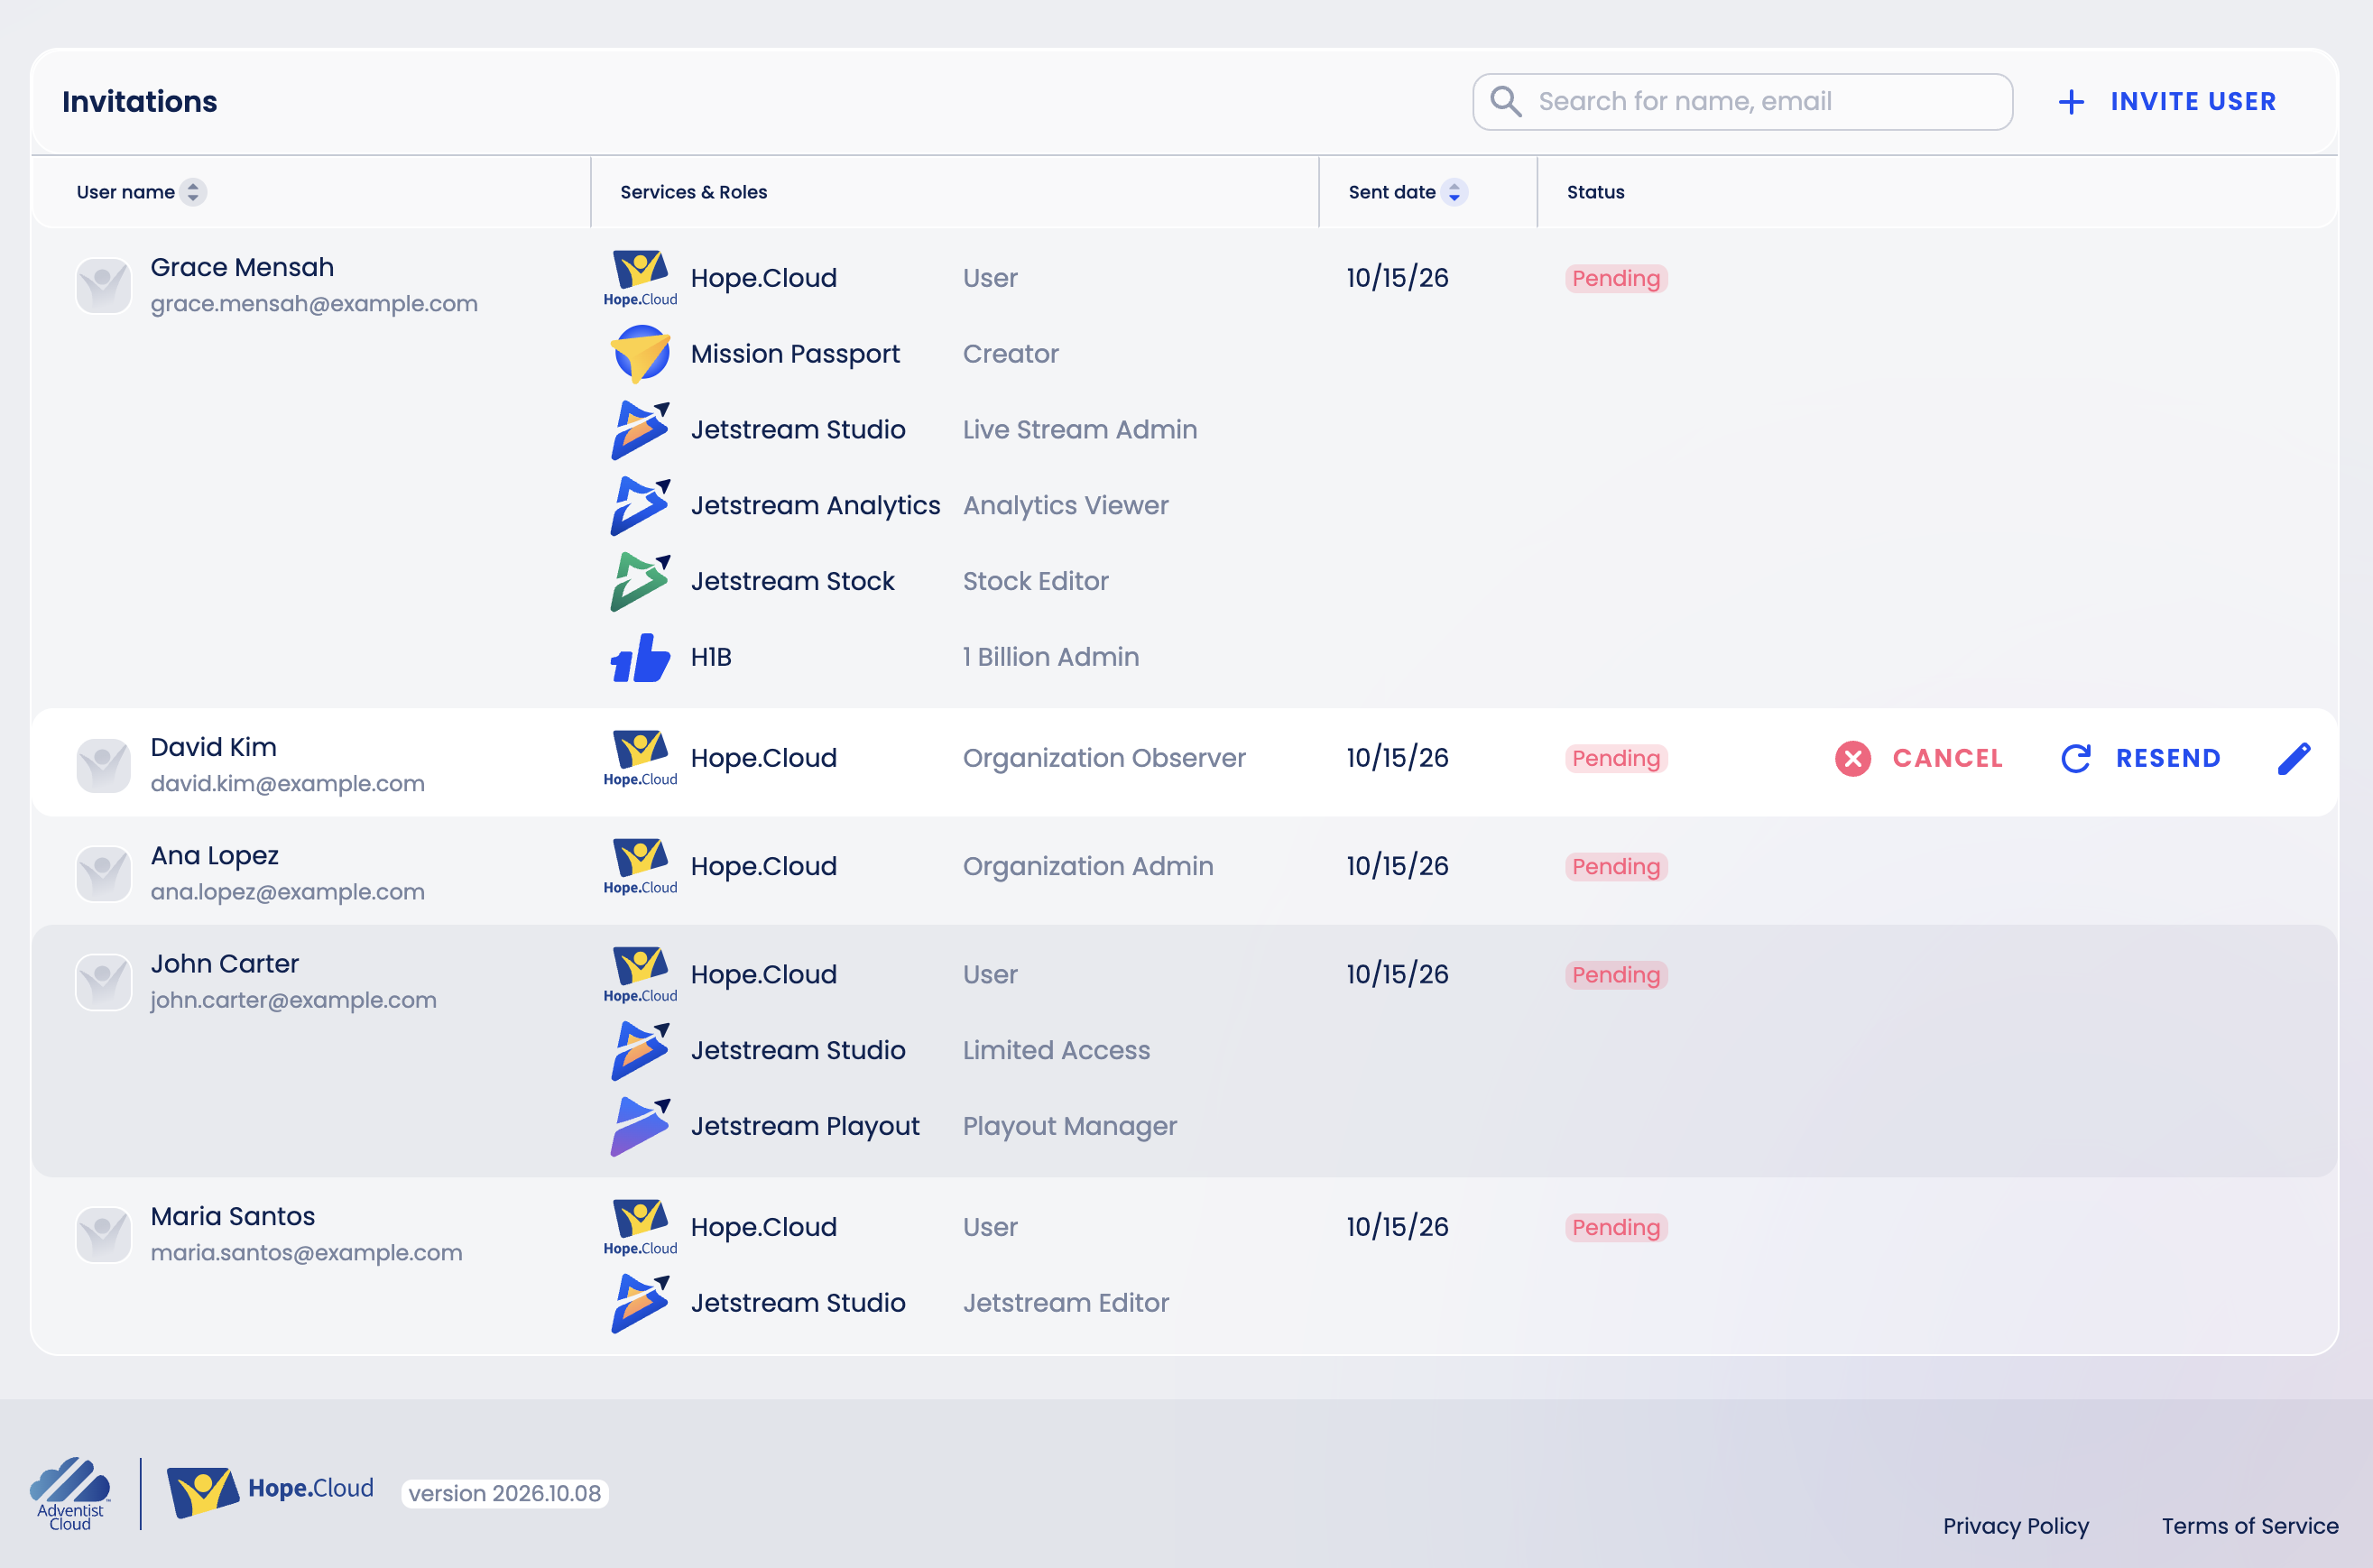Image resolution: width=2373 pixels, height=1568 pixels.
Task: Click the H1B thumbs-up icon
Action: tap(640, 658)
